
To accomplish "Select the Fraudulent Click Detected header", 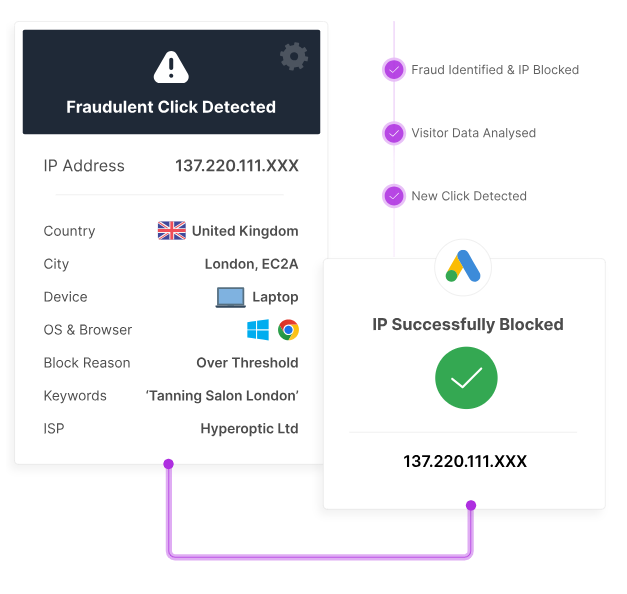I will coord(171,107).
